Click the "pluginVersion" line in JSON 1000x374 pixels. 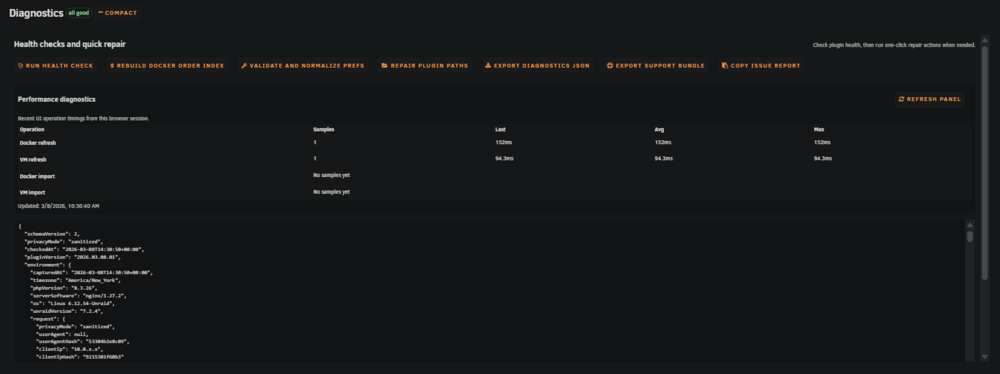(x=72, y=257)
